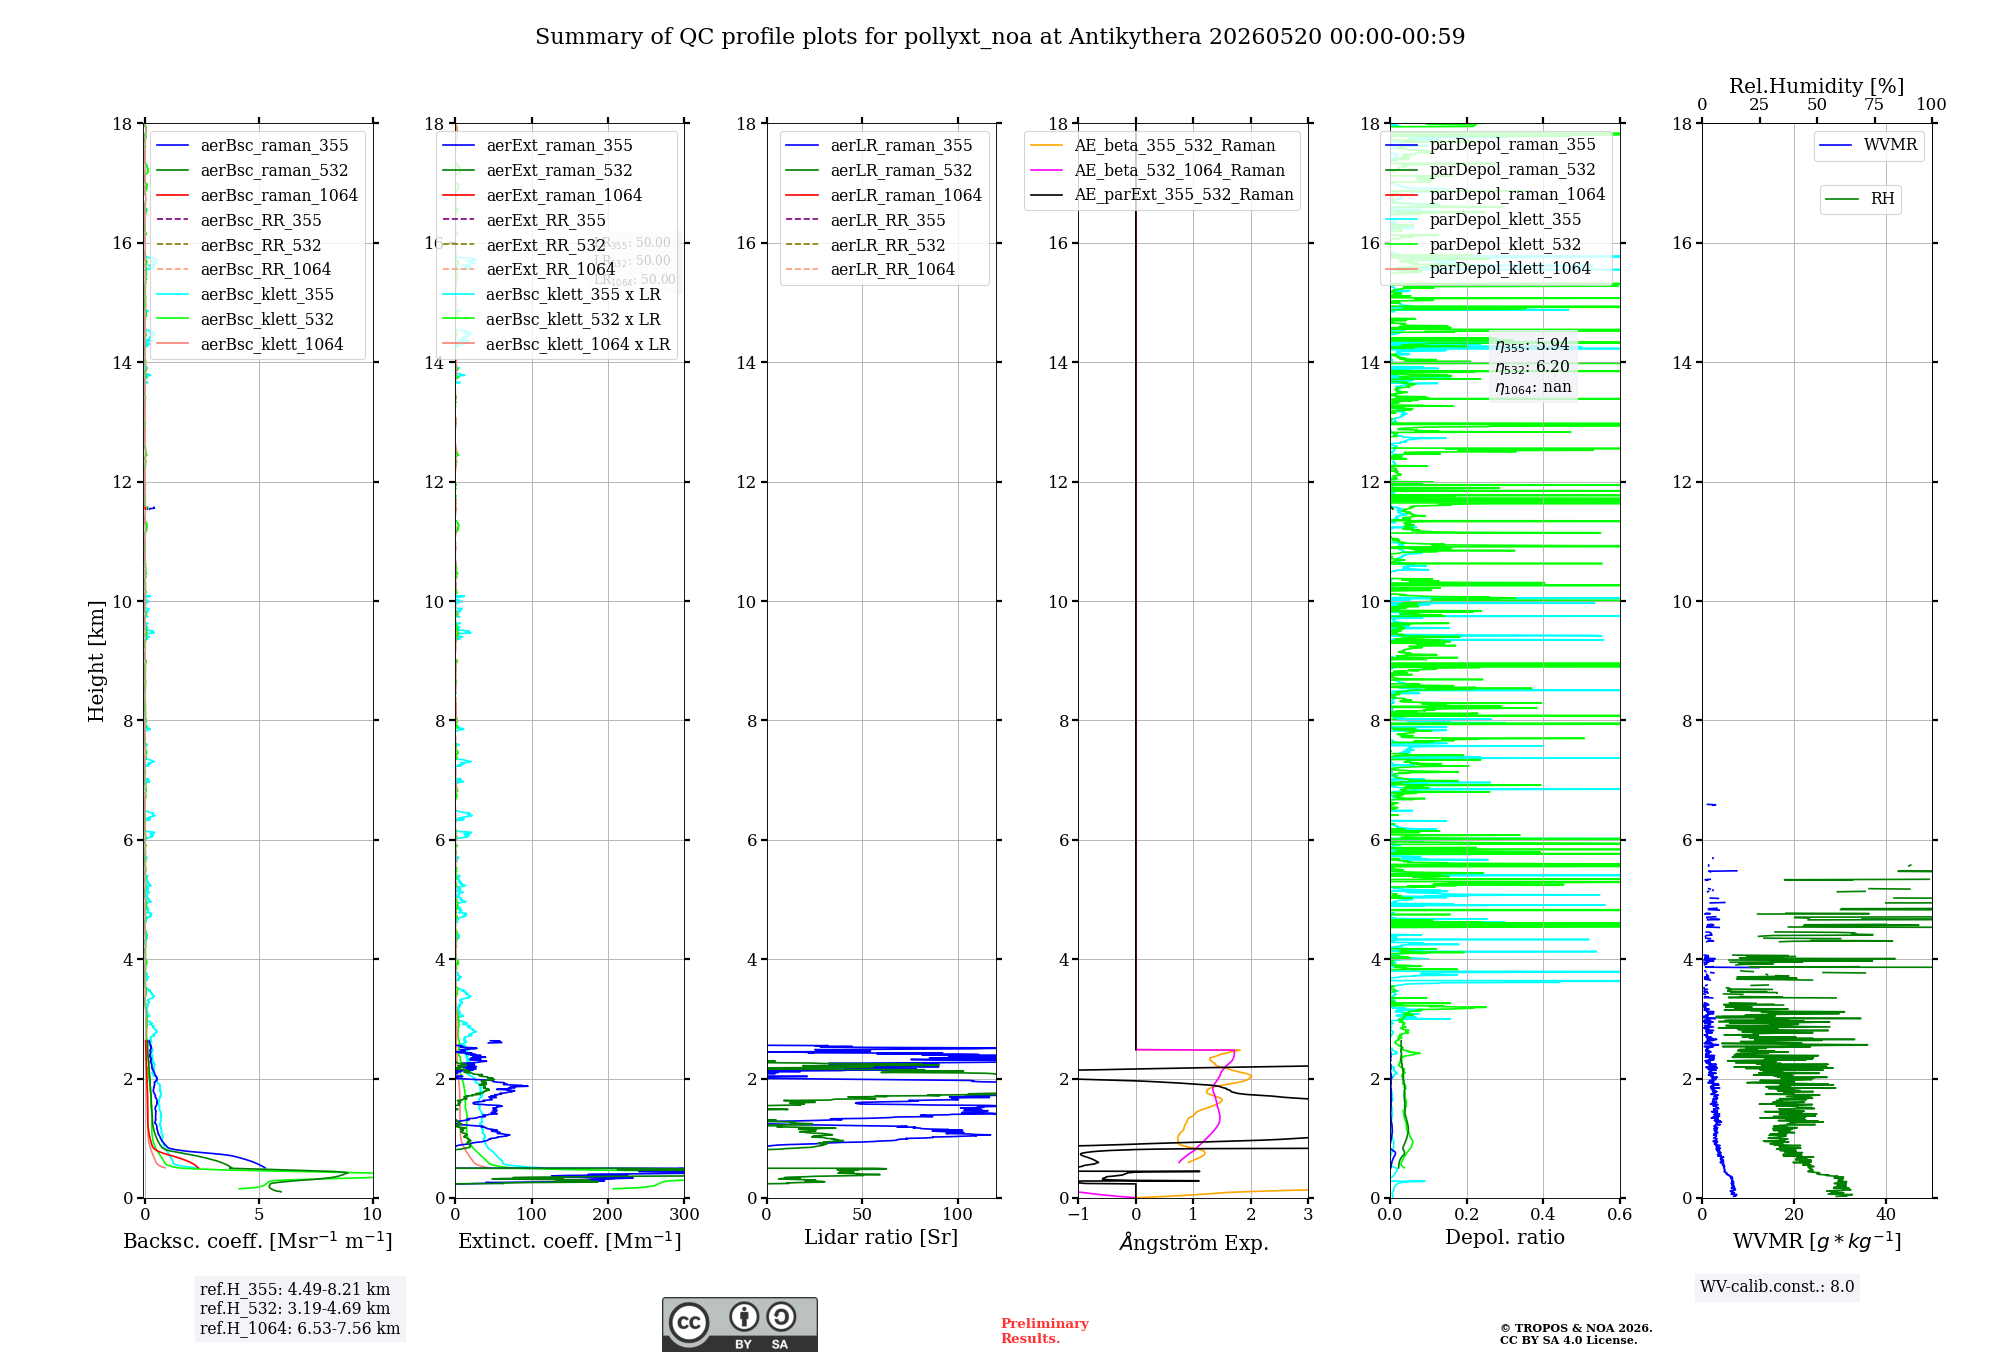This screenshot has height=1360, width=2000.
Task: Click the 'aerLR_RR_355' legend entry
Action: [x=866, y=221]
